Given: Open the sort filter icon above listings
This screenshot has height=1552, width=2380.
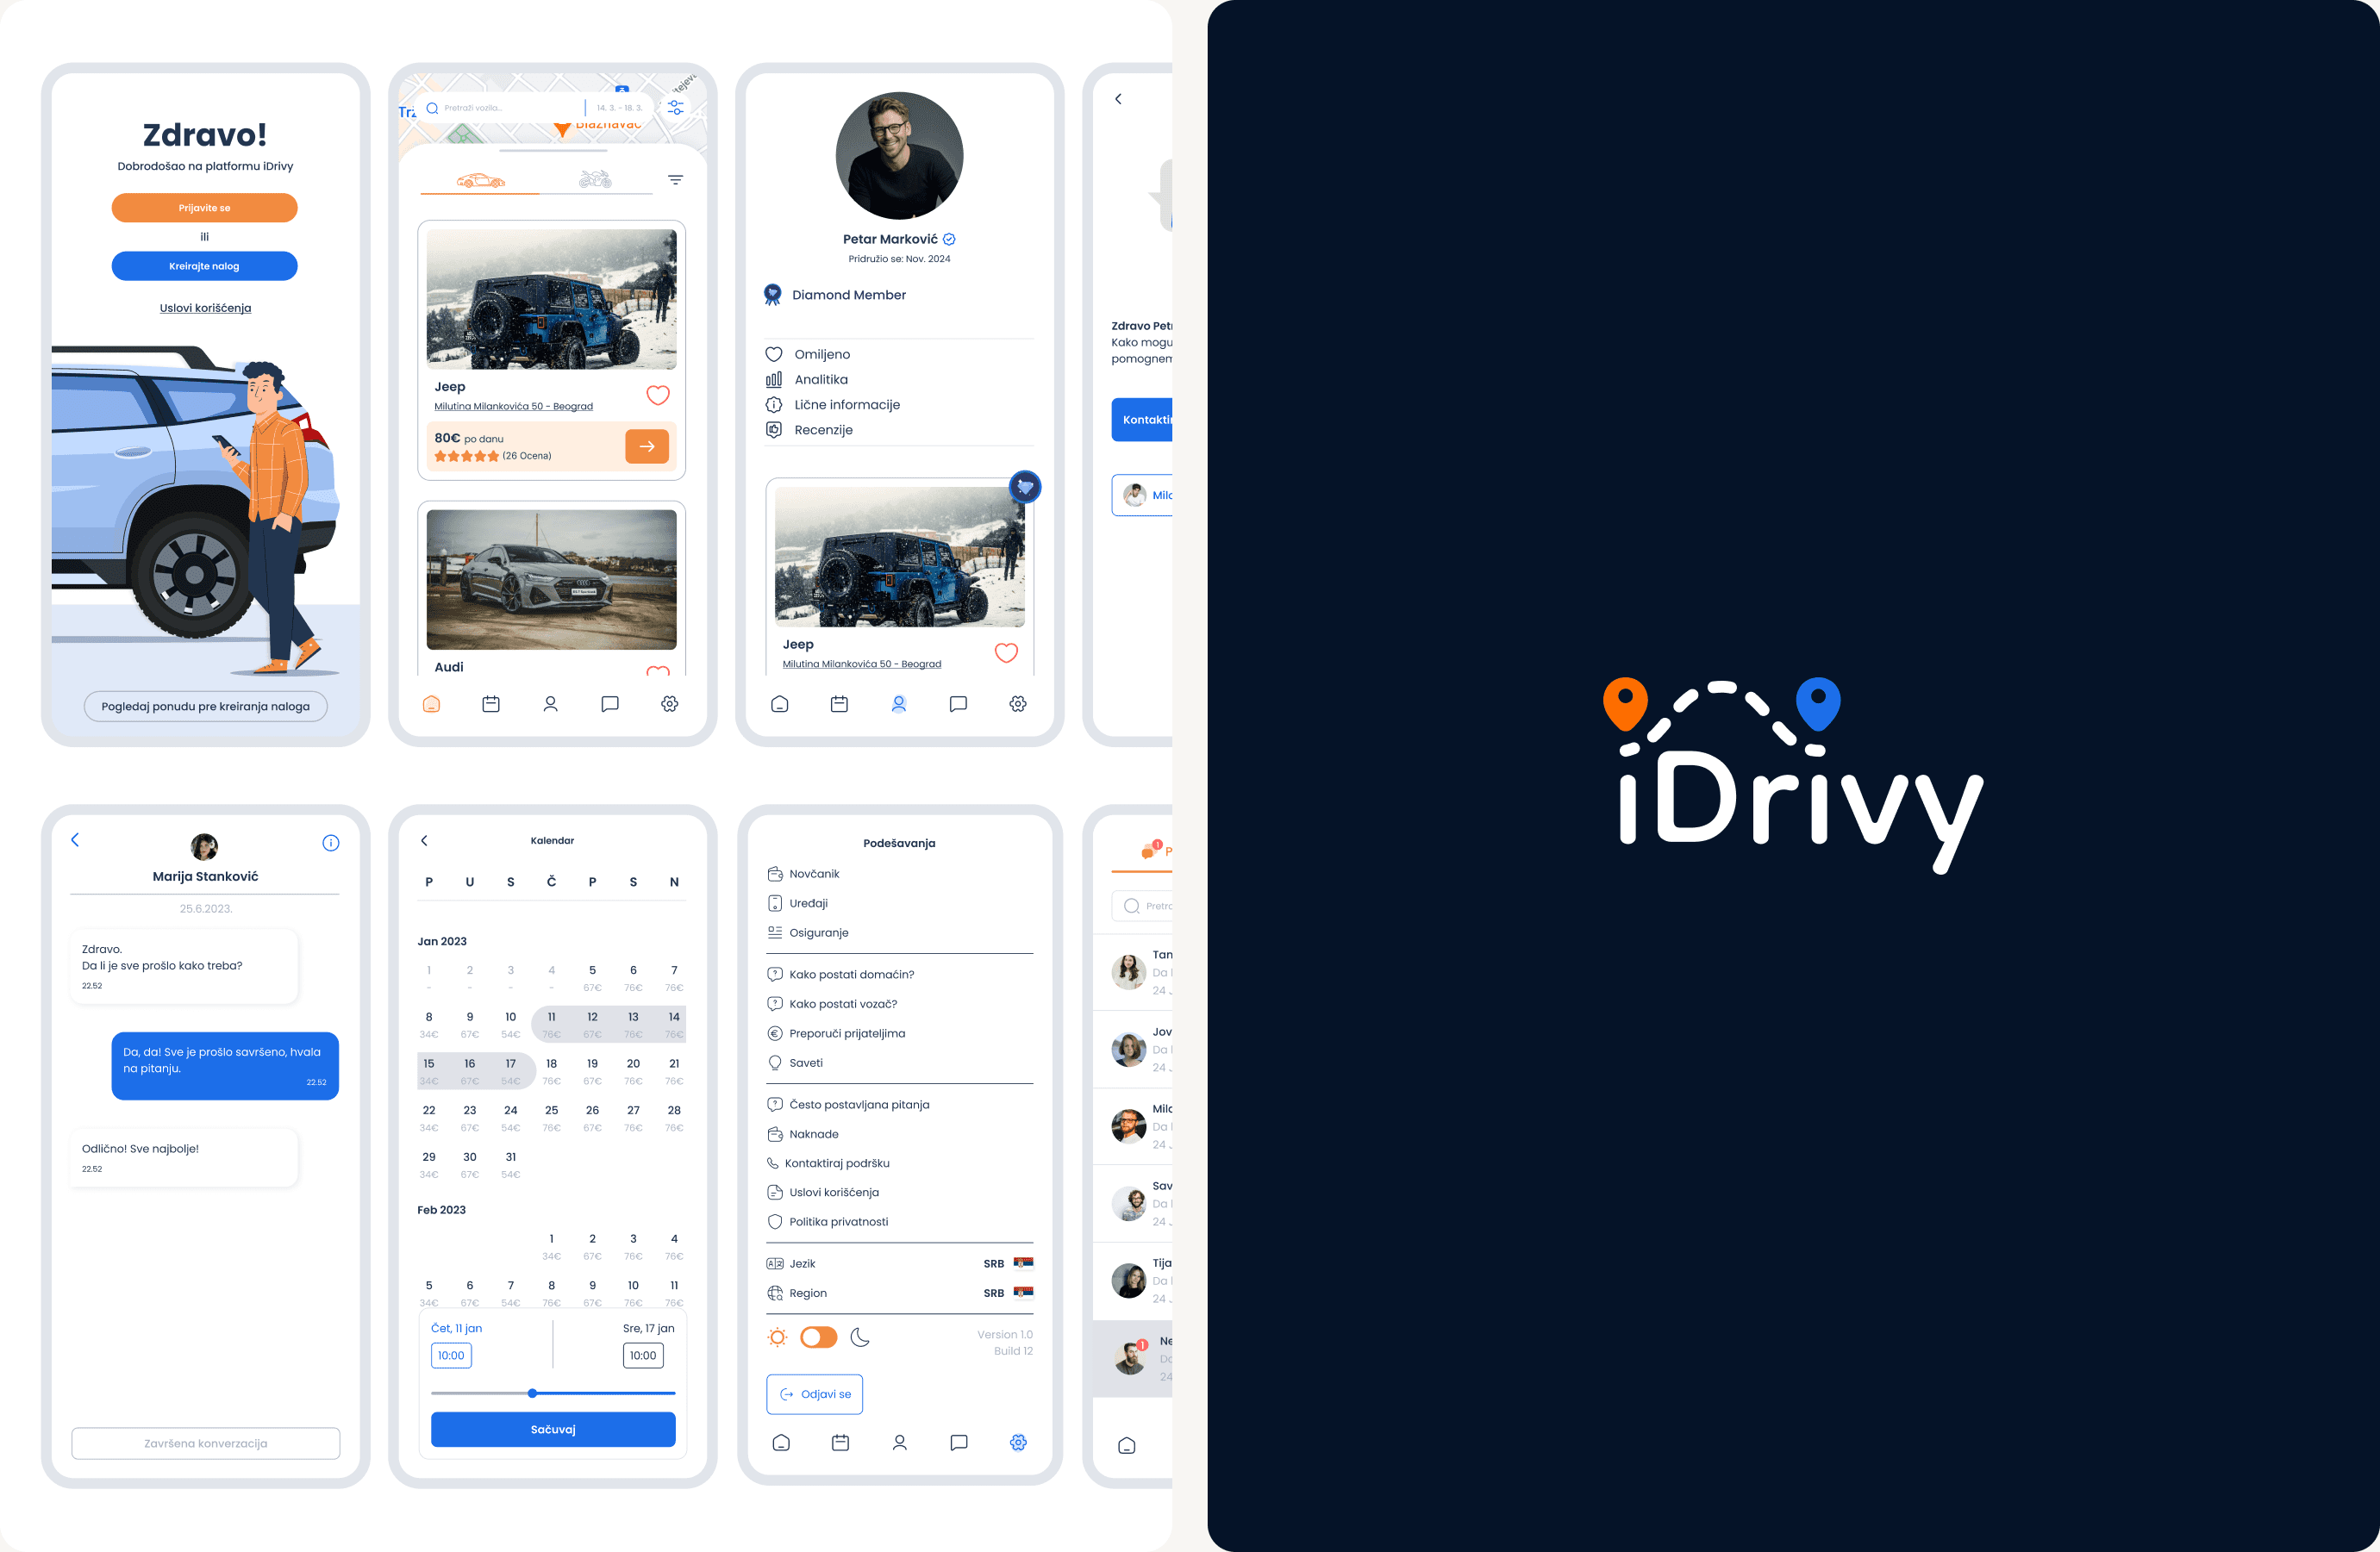Looking at the screenshot, I should [675, 180].
